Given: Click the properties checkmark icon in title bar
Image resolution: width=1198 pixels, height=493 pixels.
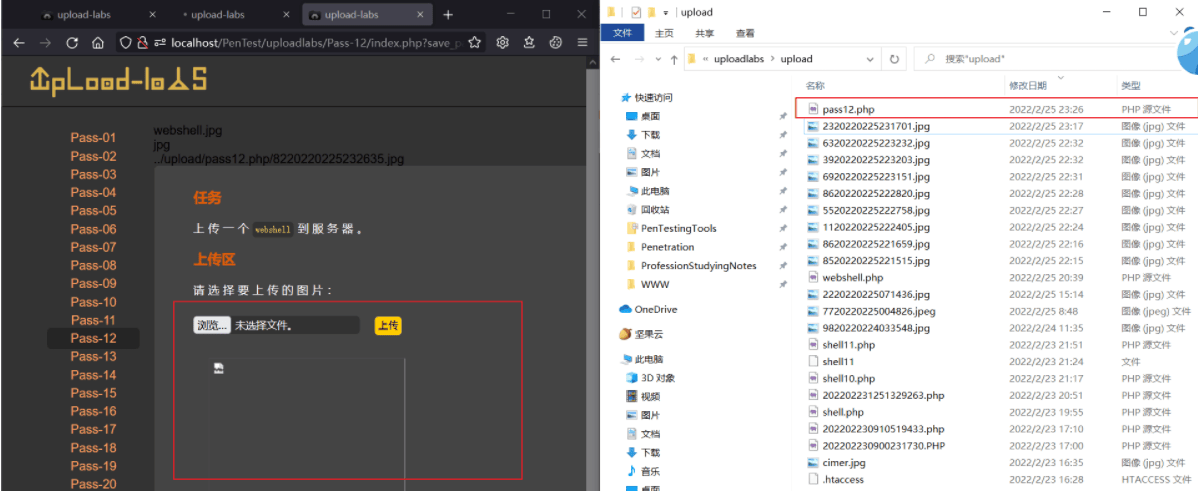Looking at the screenshot, I should point(636,12).
